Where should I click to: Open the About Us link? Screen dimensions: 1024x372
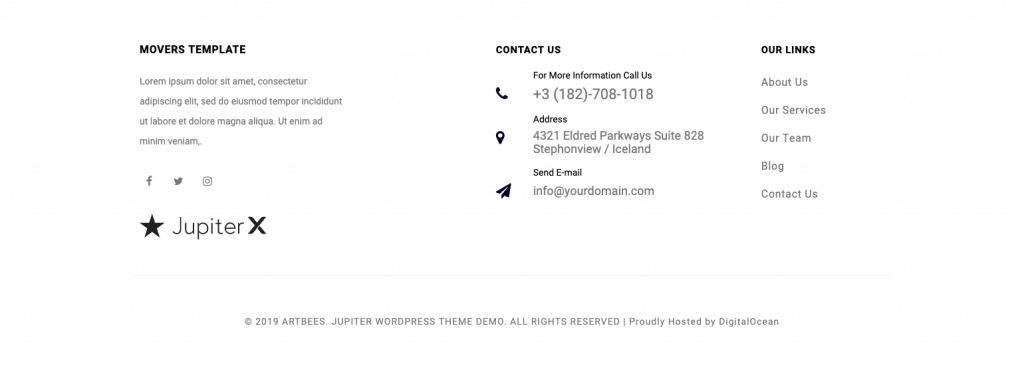click(784, 82)
